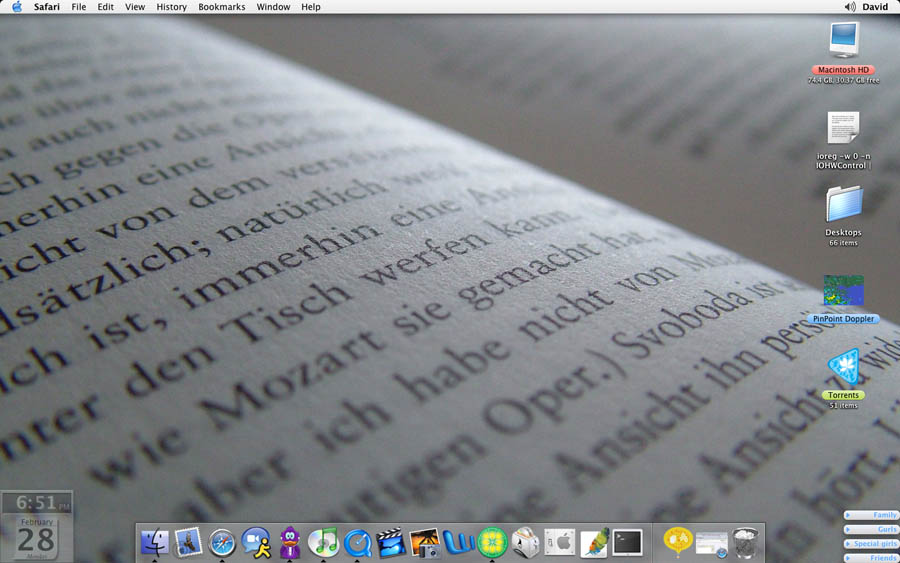The image size is (900, 563).
Task: Open the feather quill app icon
Action: pyautogui.click(x=593, y=542)
